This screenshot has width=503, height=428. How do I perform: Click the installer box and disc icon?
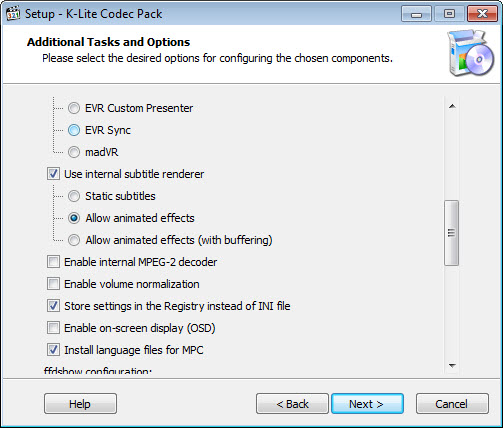[471, 53]
